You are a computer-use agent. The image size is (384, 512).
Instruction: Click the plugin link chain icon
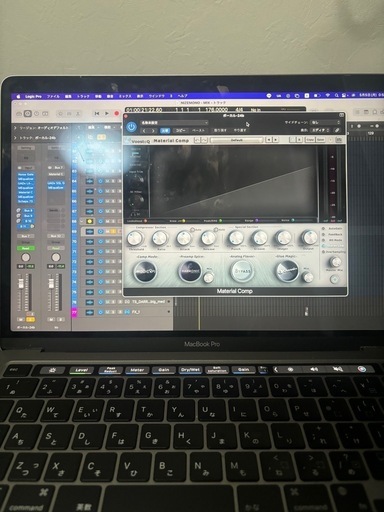coord(337,130)
